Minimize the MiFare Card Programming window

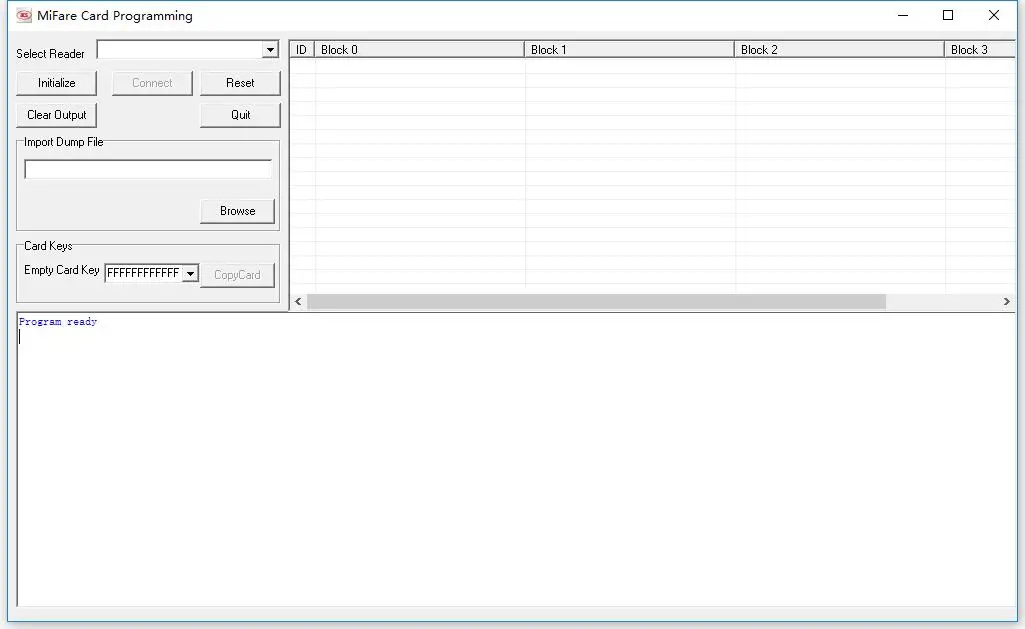[x=903, y=15]
